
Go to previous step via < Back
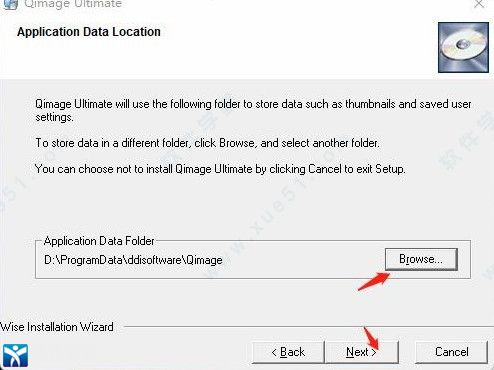[x=288, y=352]
